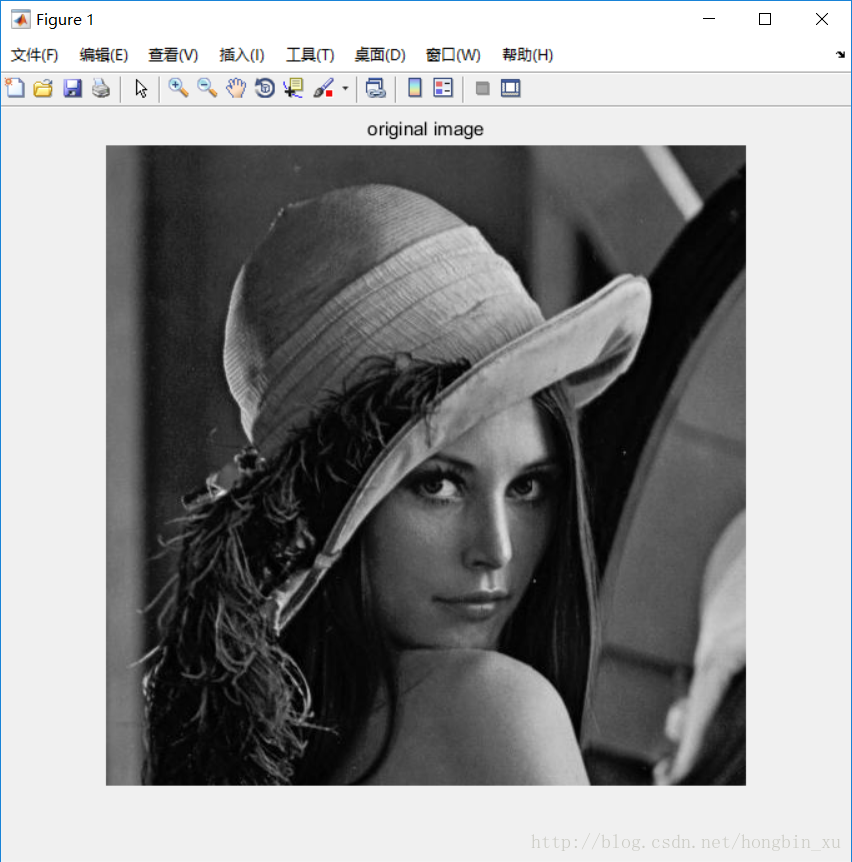Open the 编辑(E) menu

(x=103, y=55)
